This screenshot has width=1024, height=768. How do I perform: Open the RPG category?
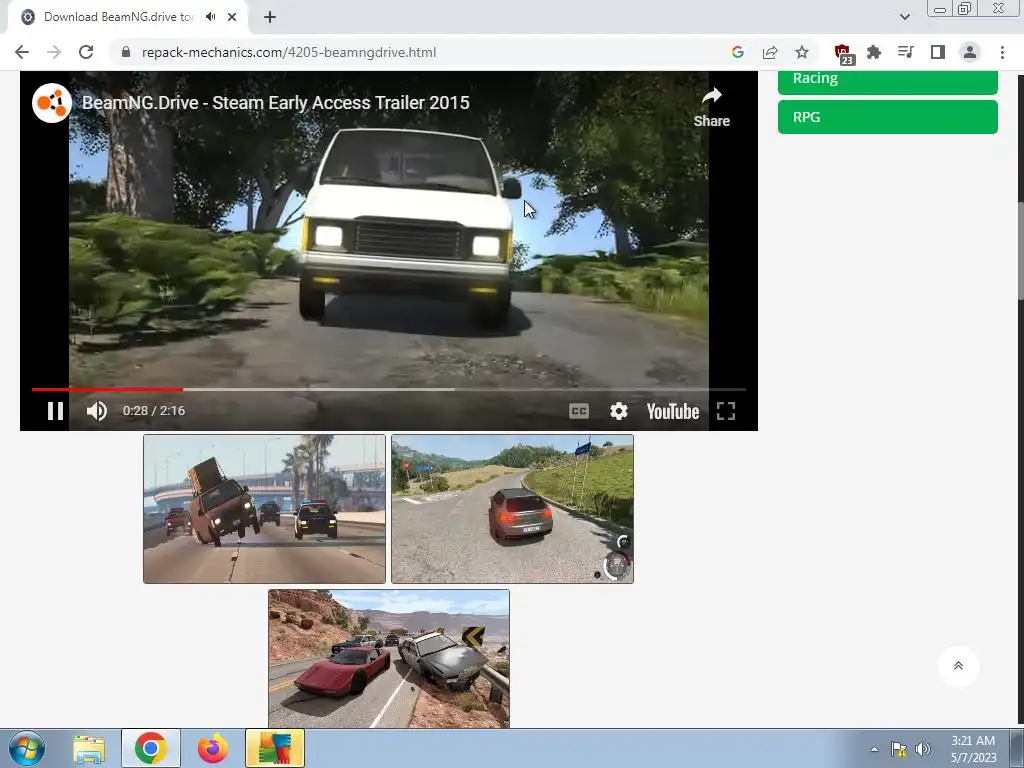pyautogui.click(x=888, y=117)
